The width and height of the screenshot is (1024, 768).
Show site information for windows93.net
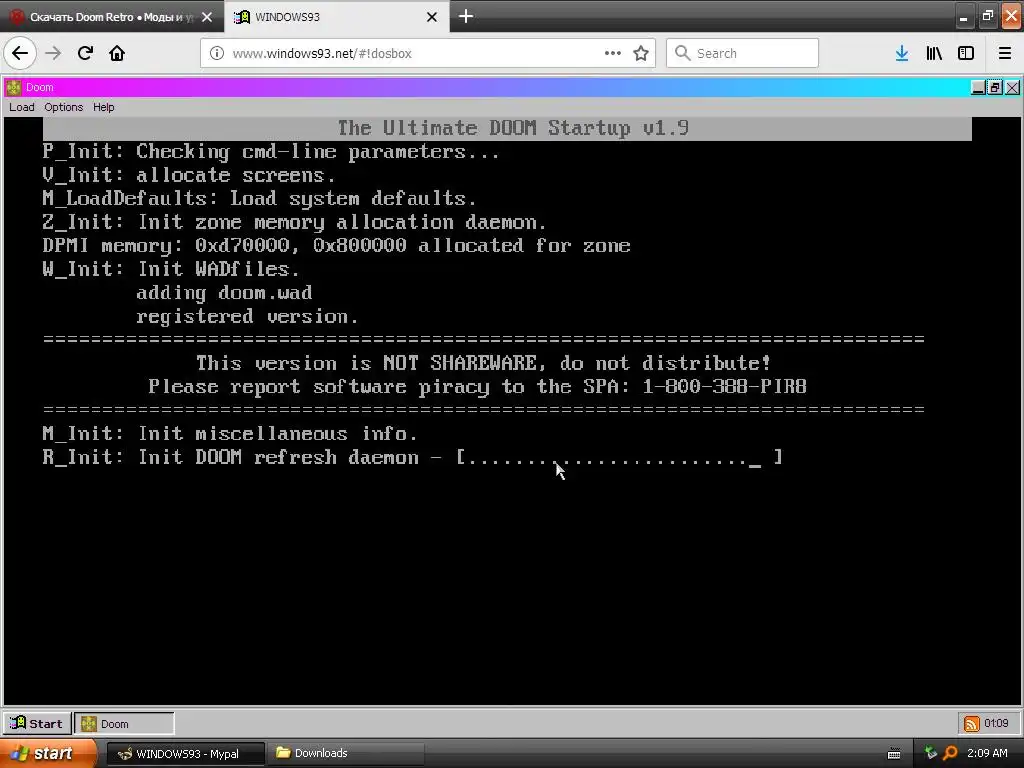coord(216,53)
